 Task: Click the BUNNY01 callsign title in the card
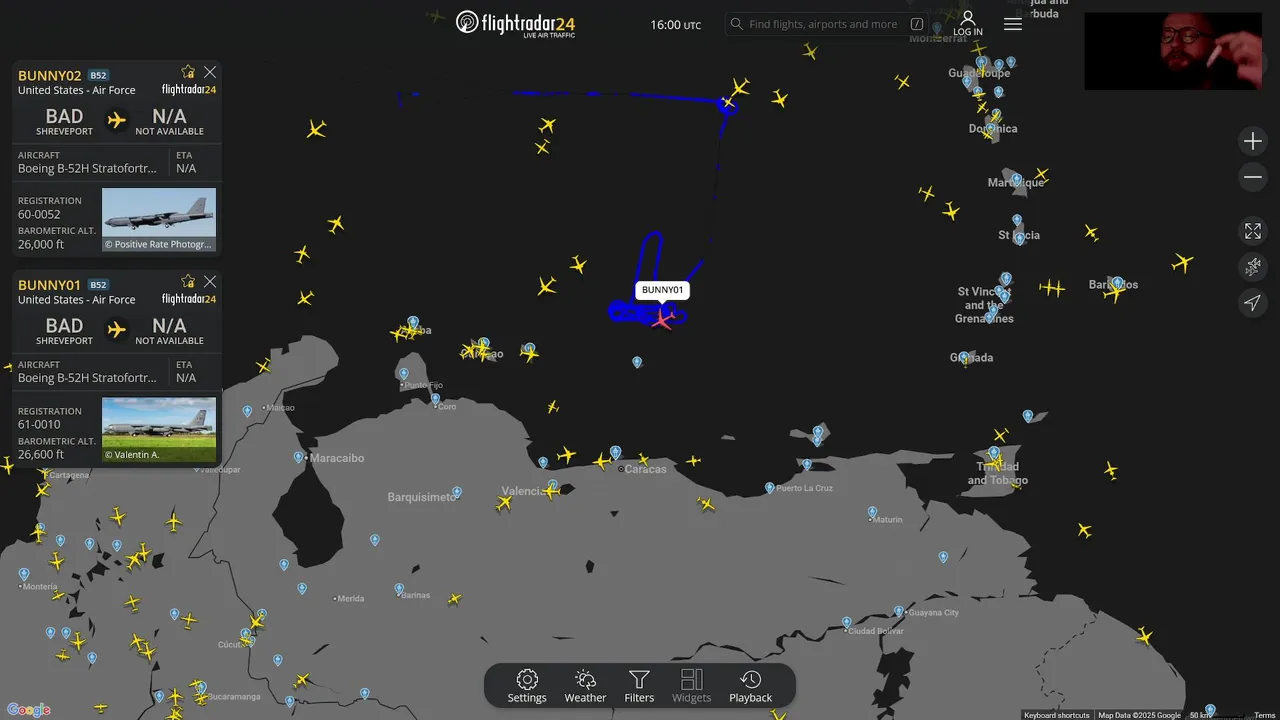click(x=49, y=285)
